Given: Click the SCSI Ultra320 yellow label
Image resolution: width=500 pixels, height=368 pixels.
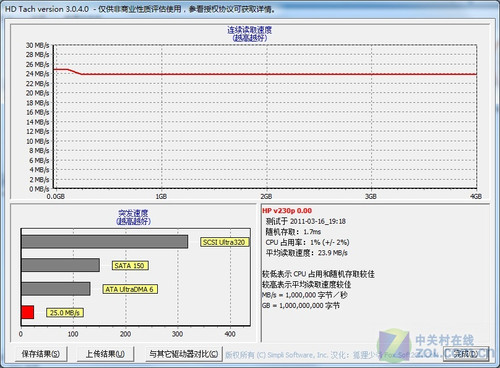Looking at the screenshot, I should click(225, 242).
